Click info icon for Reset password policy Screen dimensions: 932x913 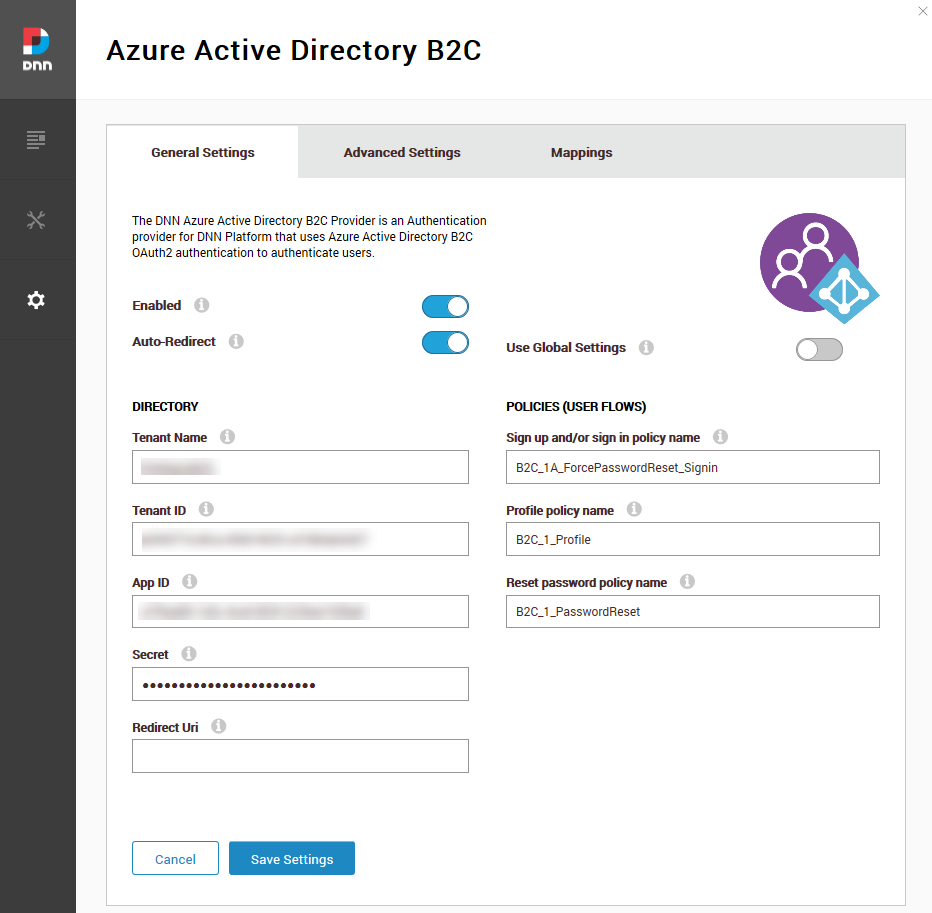[687, 581]
